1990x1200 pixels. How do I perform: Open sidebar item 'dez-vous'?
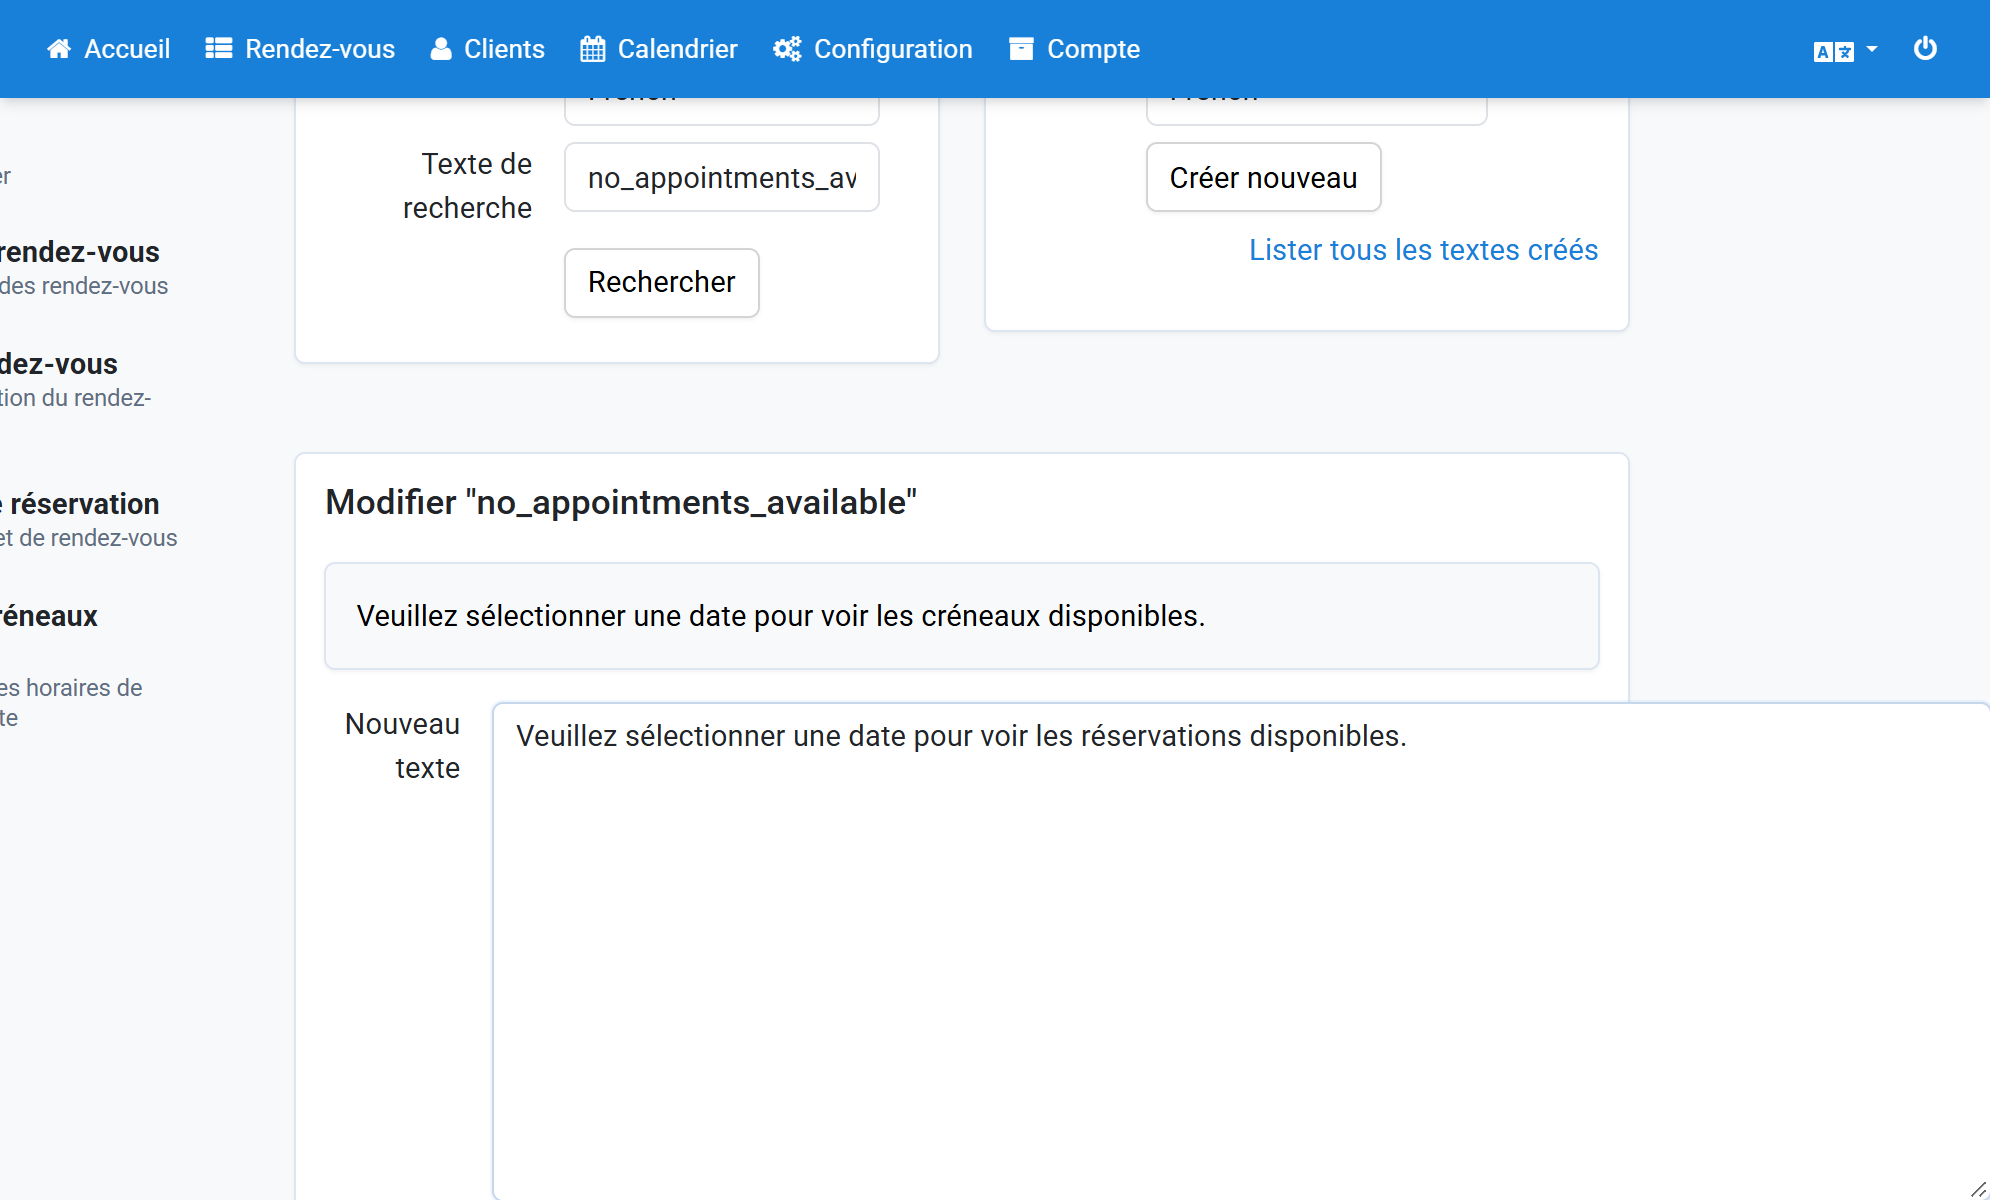59,364
